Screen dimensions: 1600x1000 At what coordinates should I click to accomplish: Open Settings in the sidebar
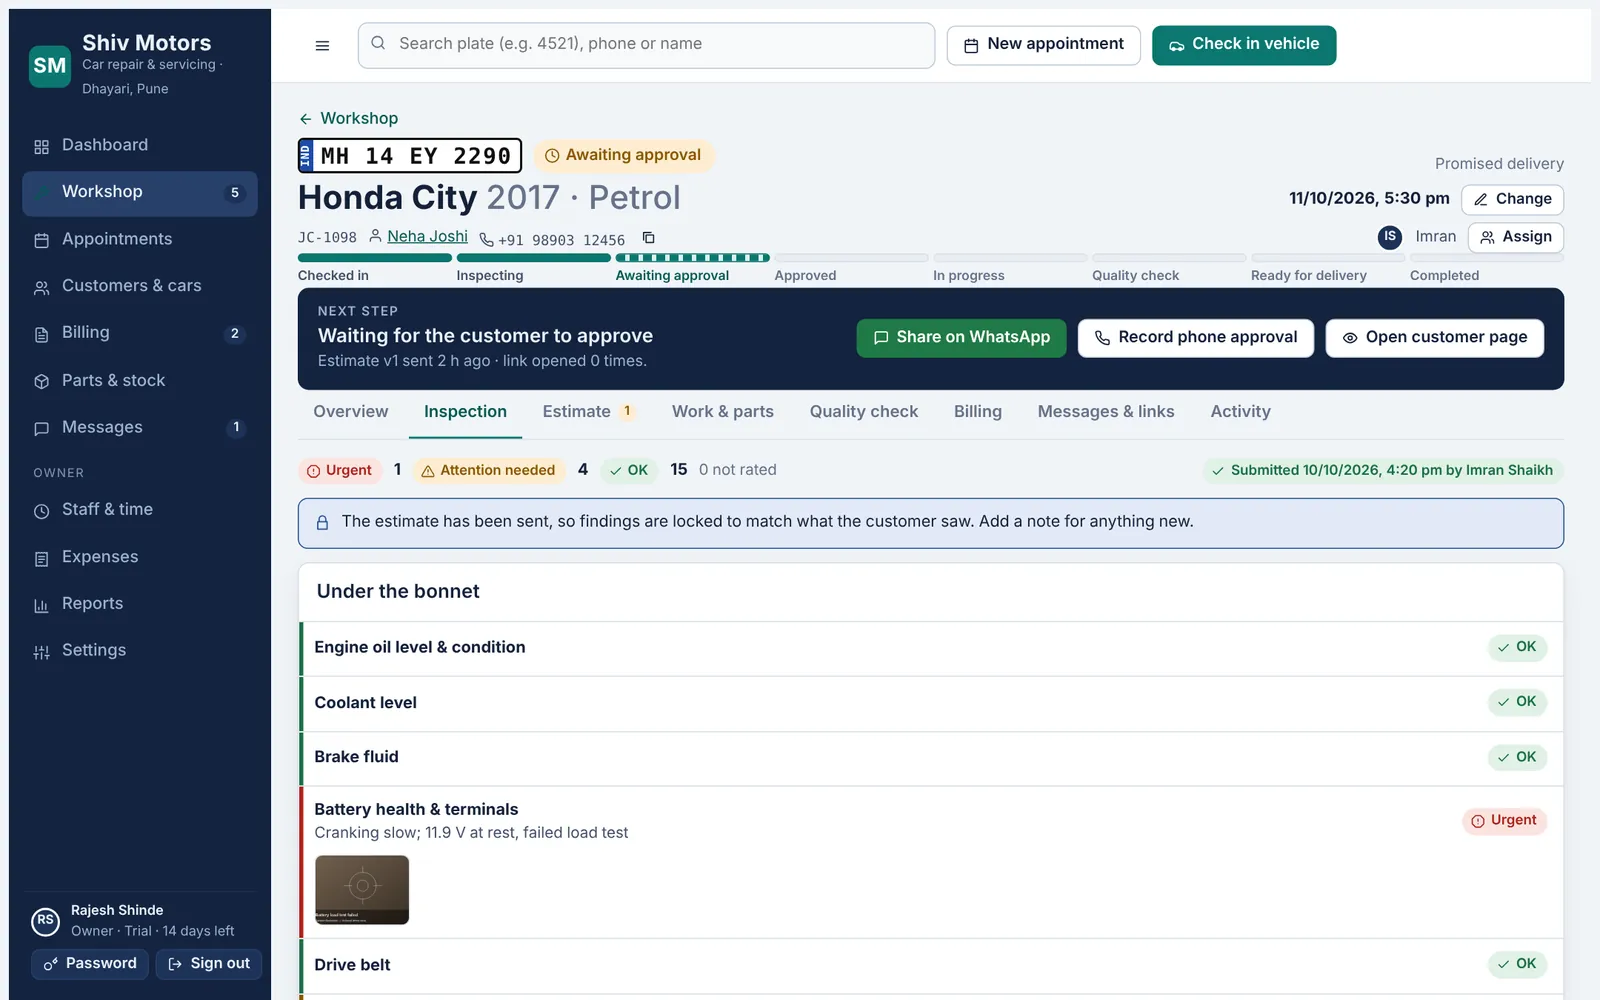[140, 651]
